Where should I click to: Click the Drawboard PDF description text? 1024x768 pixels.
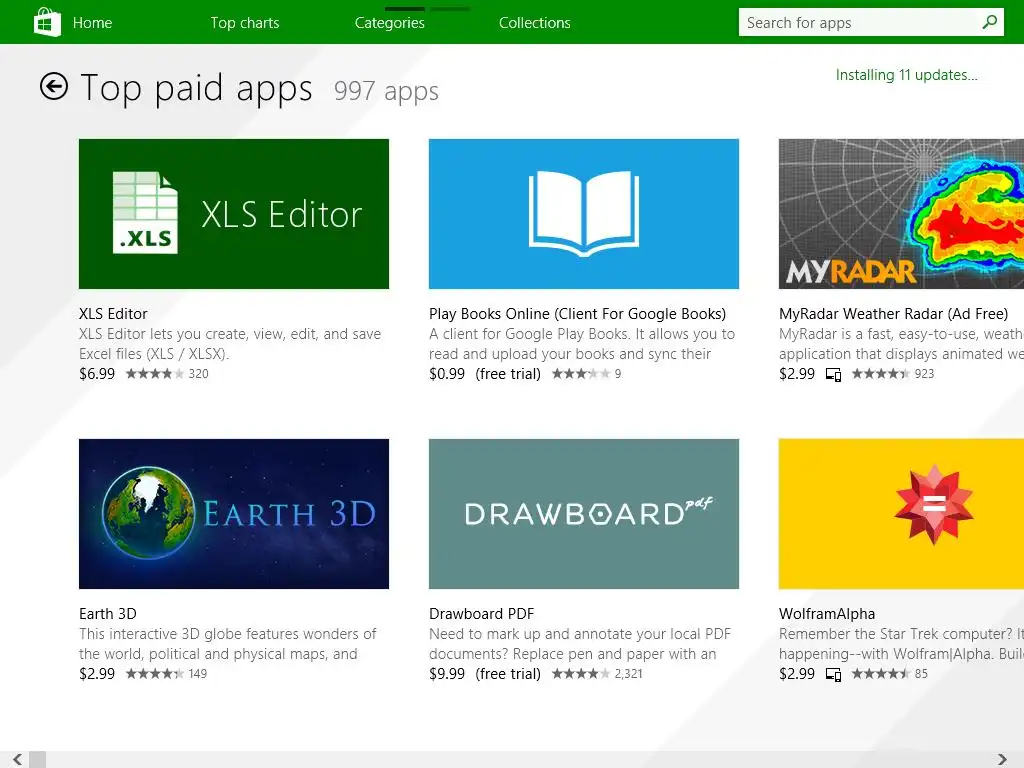pyautogui.click(x=580, y=643)
